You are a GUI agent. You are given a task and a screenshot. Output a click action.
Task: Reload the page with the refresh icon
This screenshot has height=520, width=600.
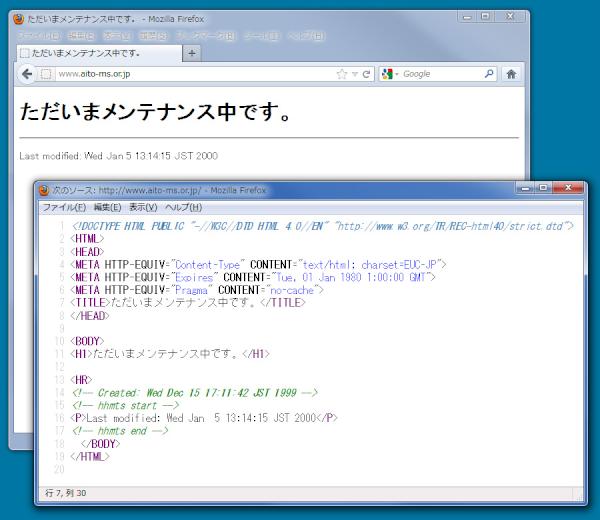(366, 74)
